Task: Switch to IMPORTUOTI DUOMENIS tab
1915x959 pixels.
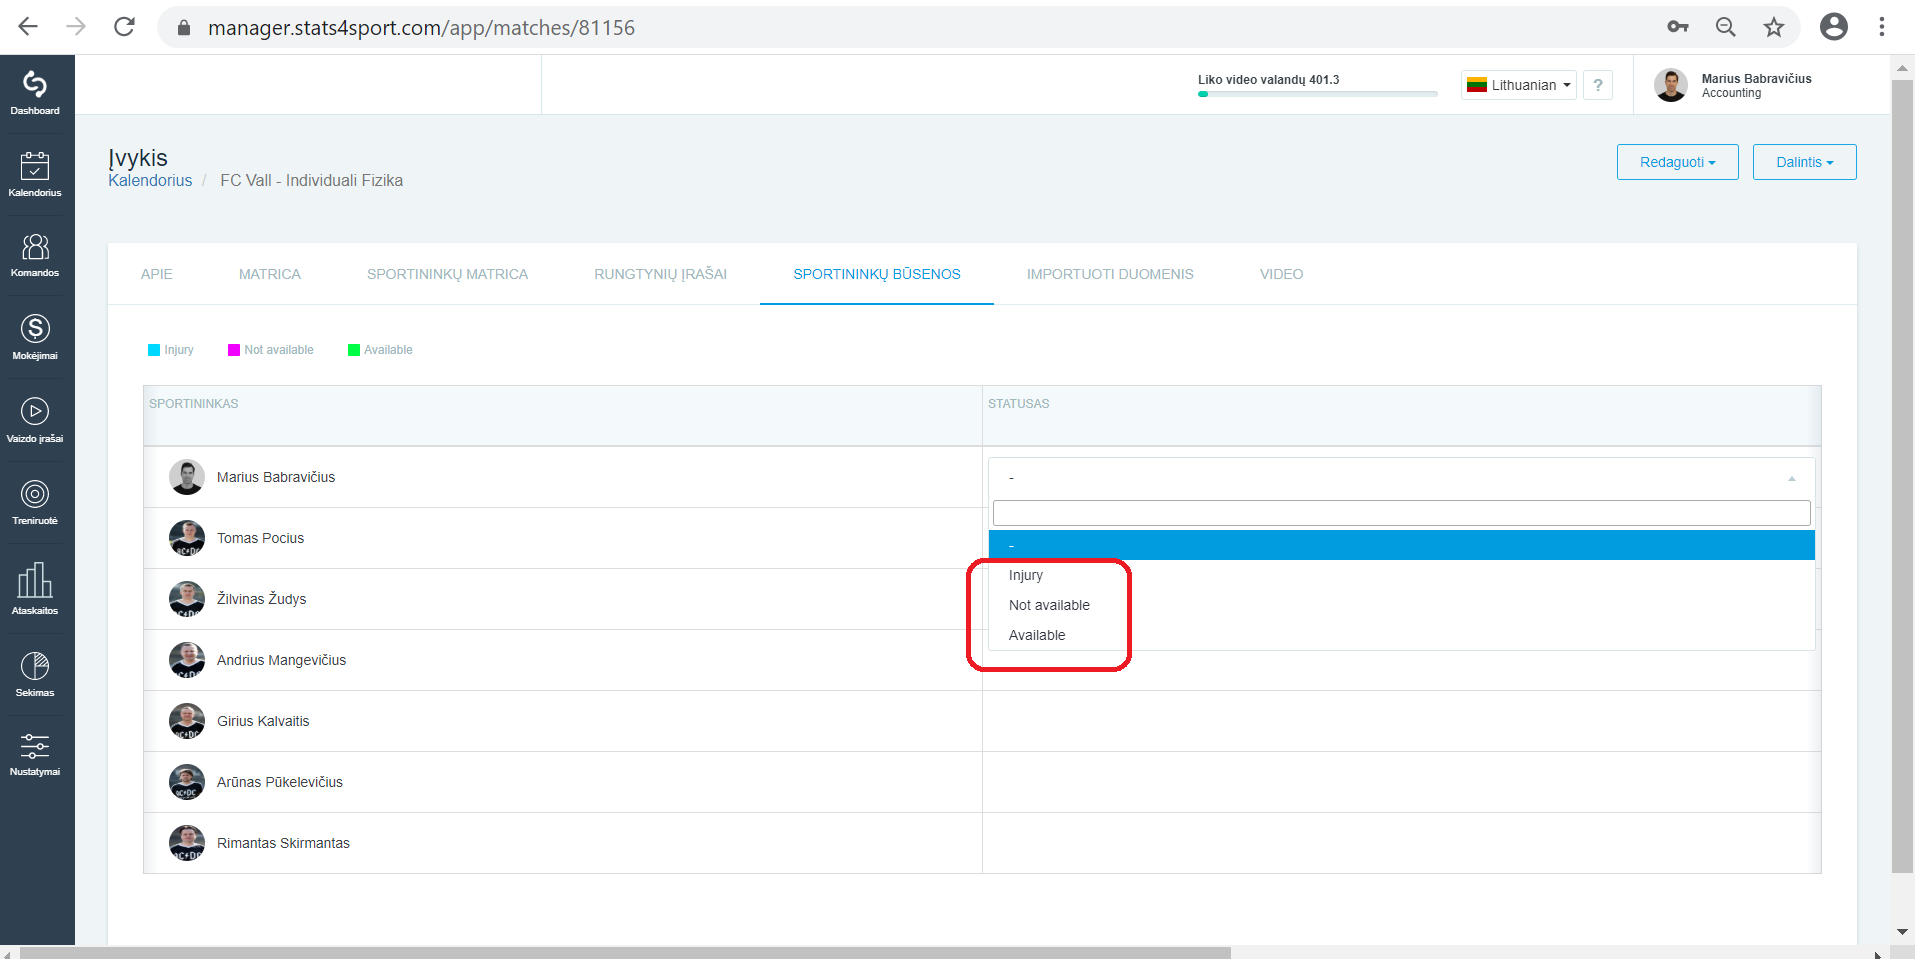Action: point(1110,274)
